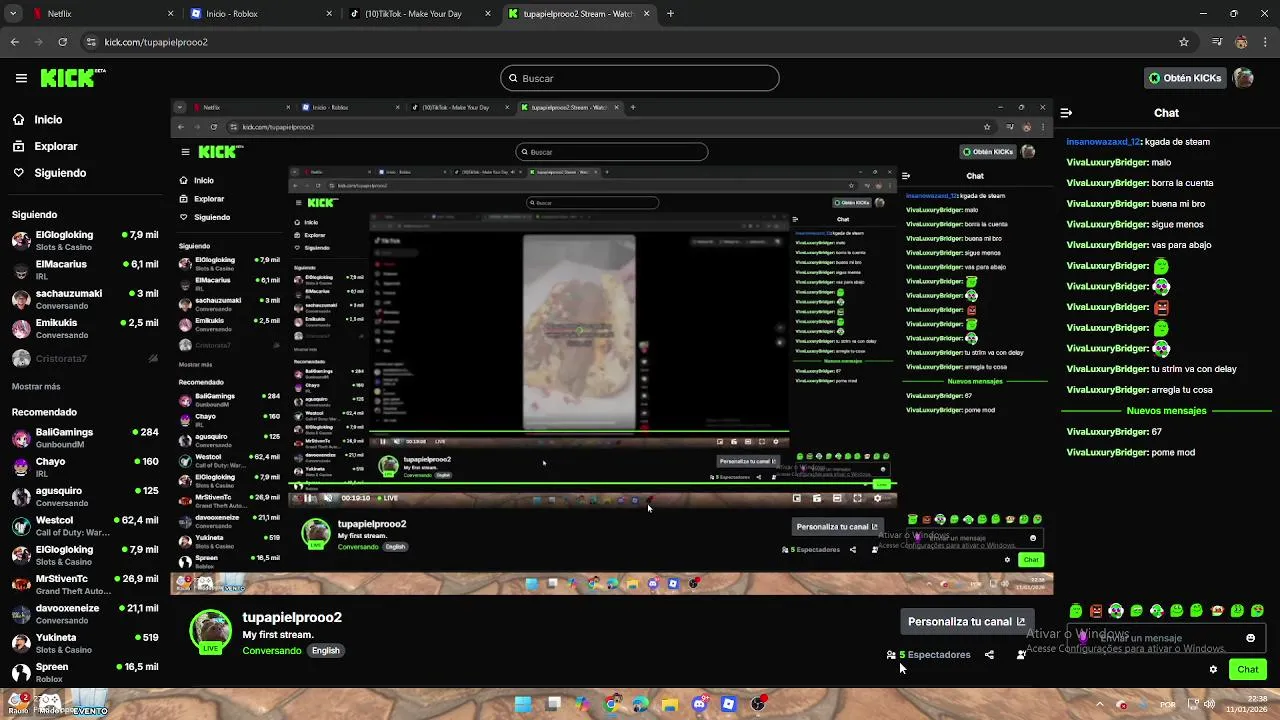The image size is (1280, 720).
Task: Go forward in browser history
Action: click(x=38, y=42)
